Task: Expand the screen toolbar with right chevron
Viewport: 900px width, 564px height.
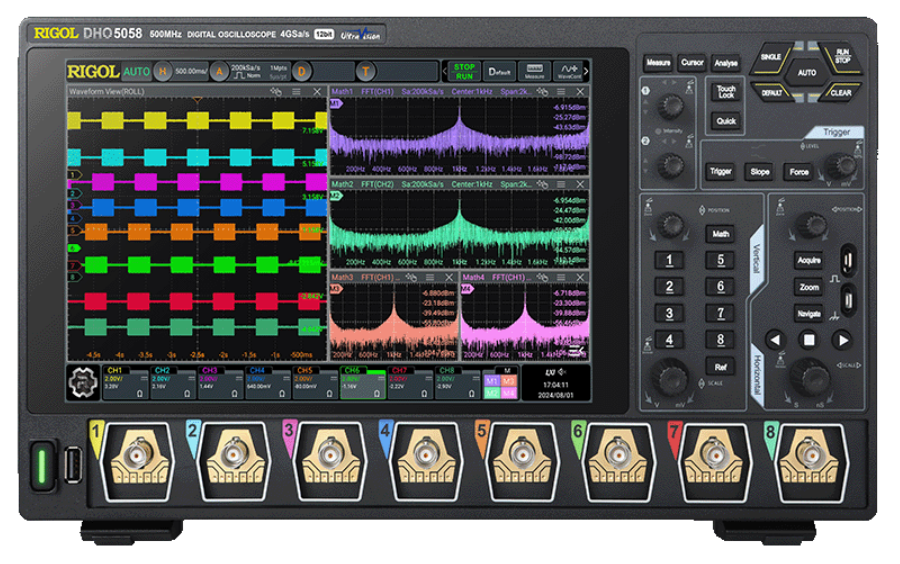Action: coord(586,72)
